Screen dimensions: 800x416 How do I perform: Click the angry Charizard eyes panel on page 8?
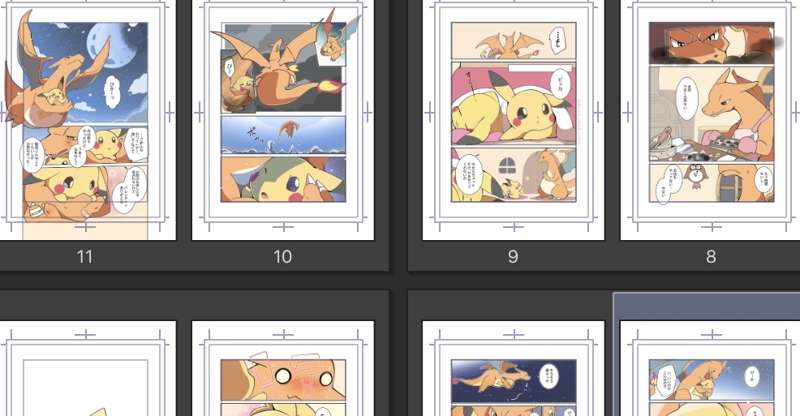click(x=711, y=43)
